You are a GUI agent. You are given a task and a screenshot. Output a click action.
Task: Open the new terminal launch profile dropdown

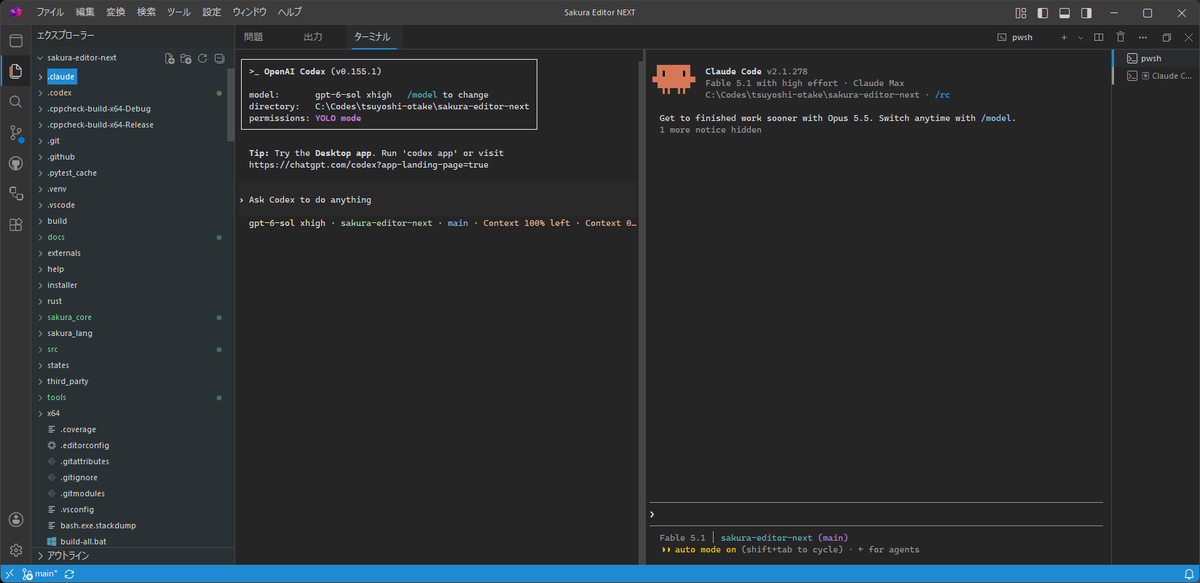coord(1080,37)
